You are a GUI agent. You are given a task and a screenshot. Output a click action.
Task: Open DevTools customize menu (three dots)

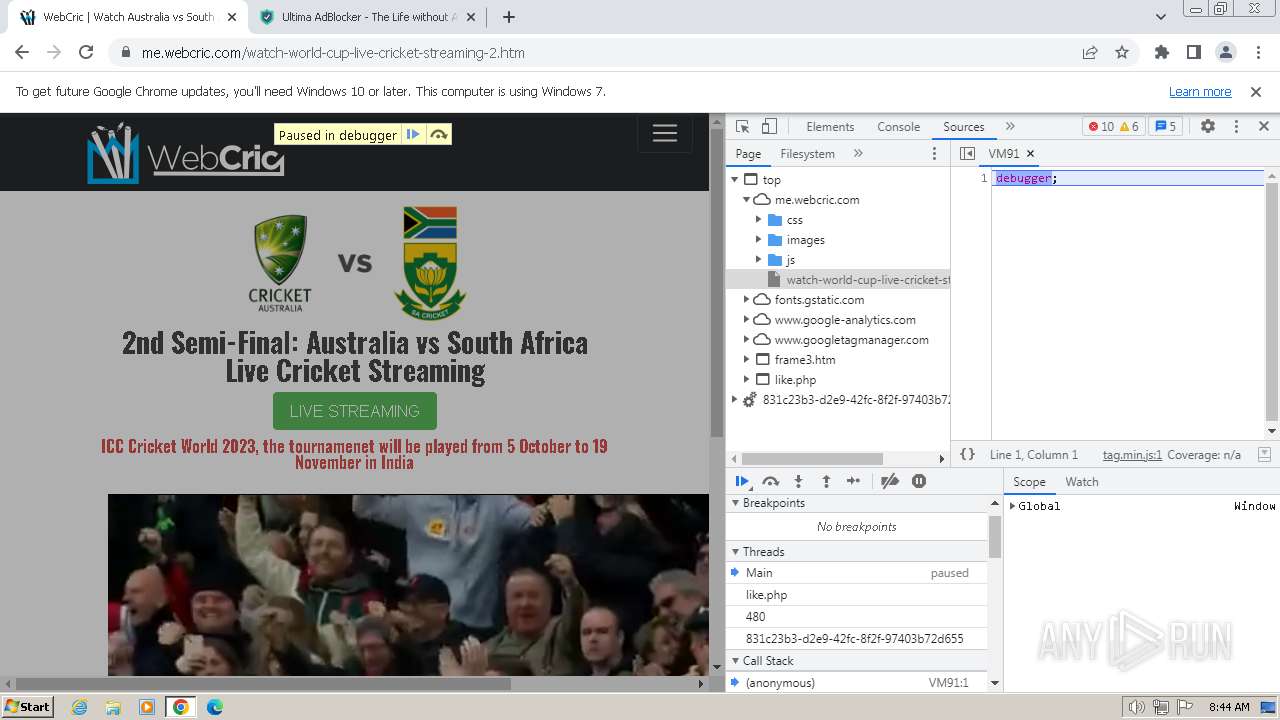[1236, 127]
